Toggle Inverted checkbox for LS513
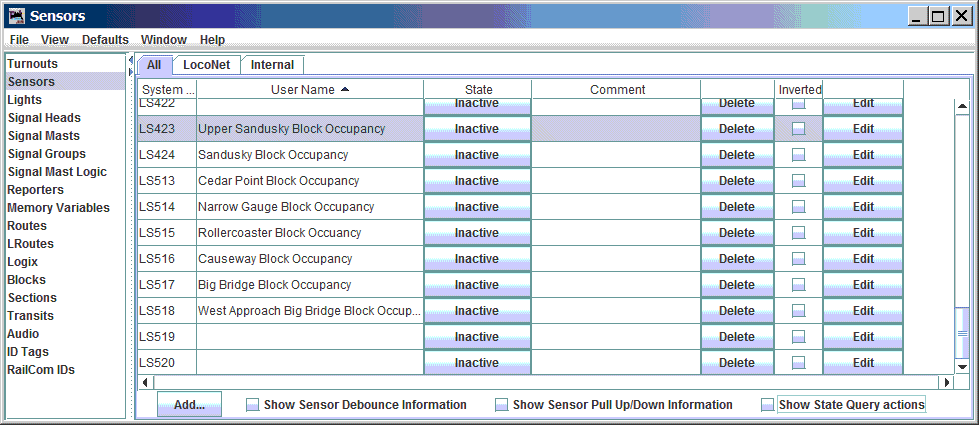 pyautogui.click(x=799, y=181)
